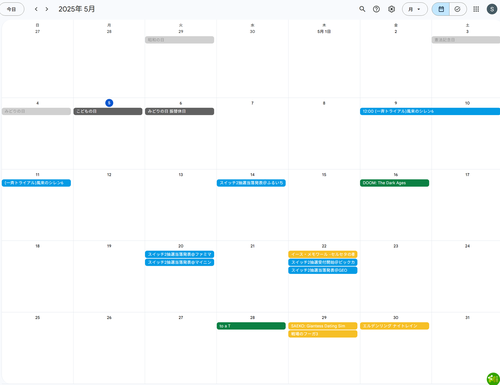Image resolution: width=500 pixels, height=385 pixels.
Task: Open the help question mark icon
Action: [376, 9]
